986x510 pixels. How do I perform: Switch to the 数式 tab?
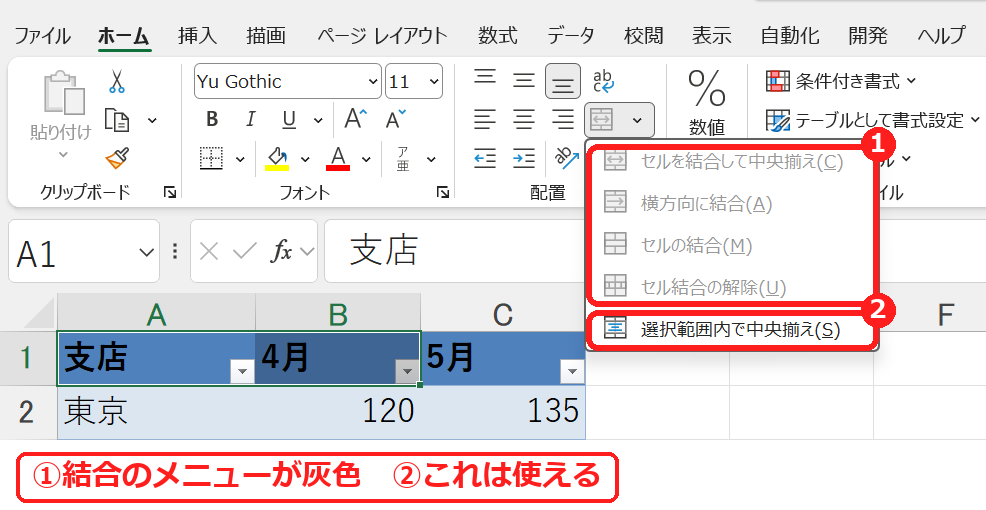click(497, 36)
